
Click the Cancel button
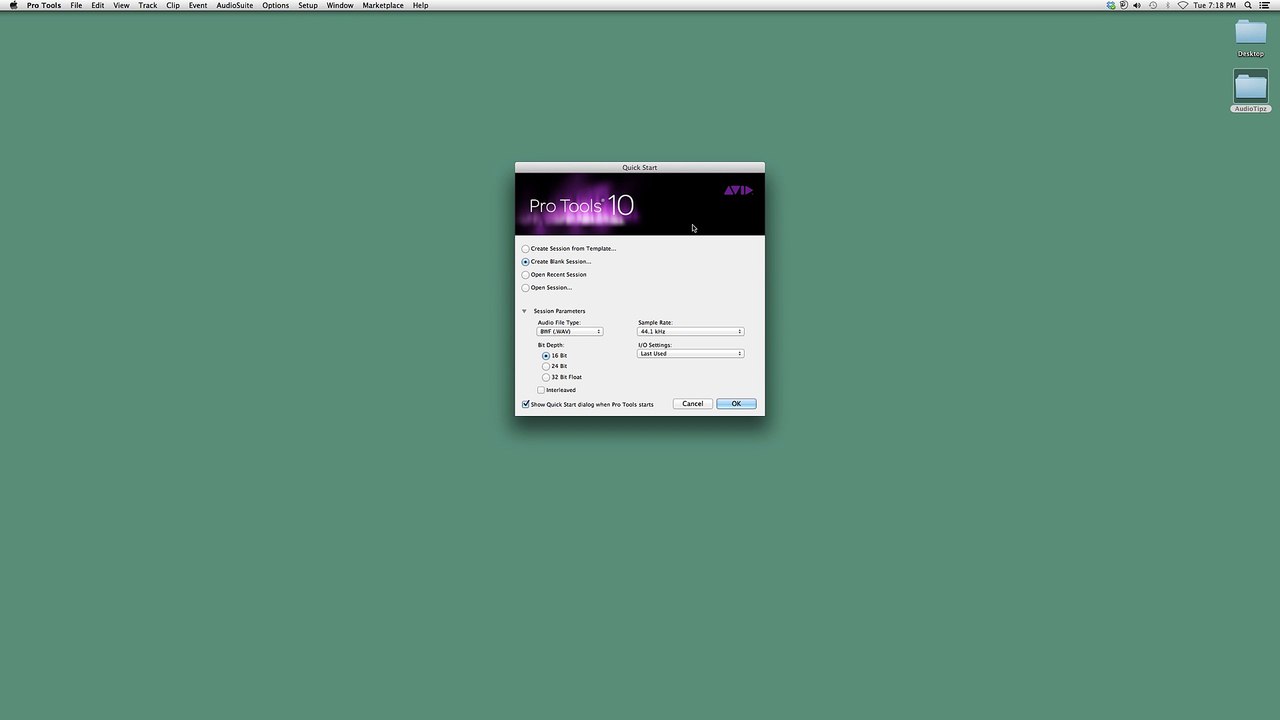(x=692, y=404)
